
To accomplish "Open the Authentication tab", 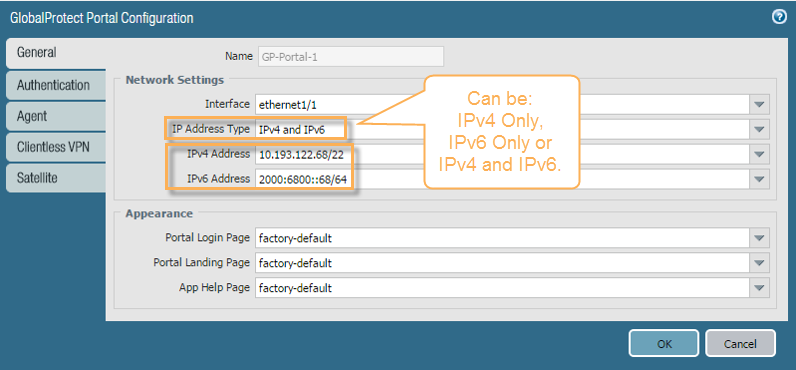I will [56, 85].
